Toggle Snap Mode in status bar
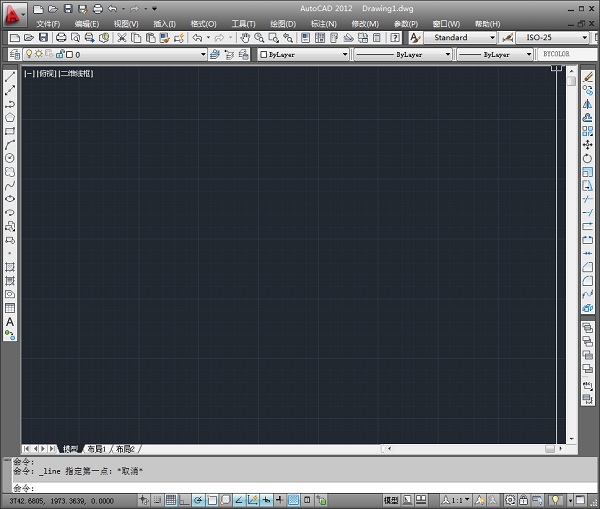This screenshot has height=509, width=600. [157, 500]
